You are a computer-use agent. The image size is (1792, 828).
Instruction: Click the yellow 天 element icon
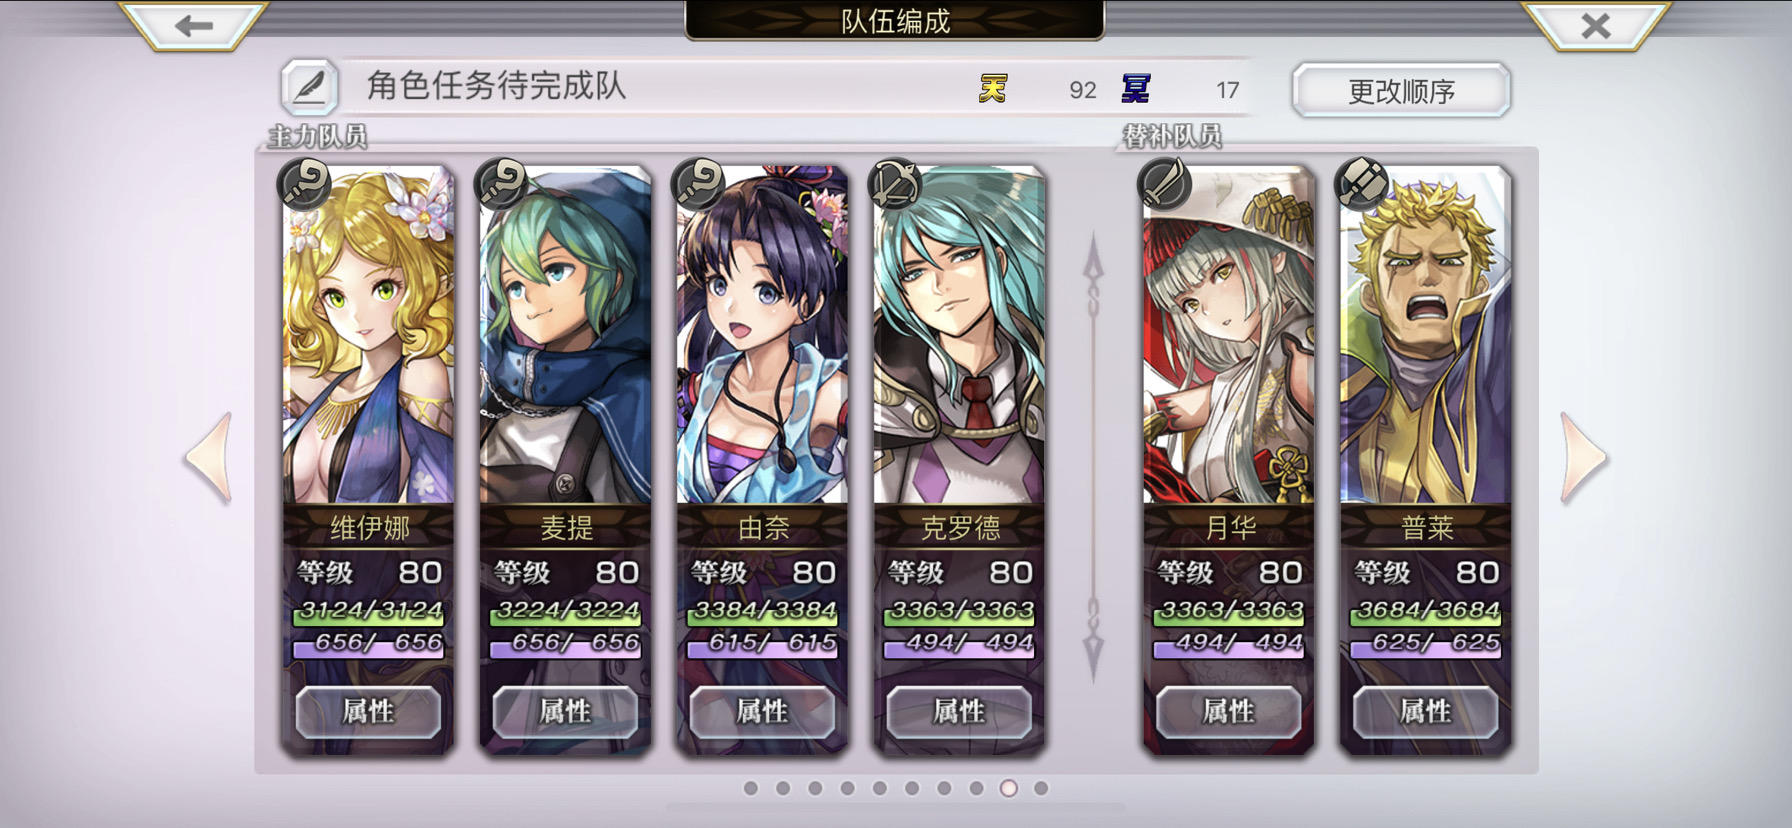point(992,89)
